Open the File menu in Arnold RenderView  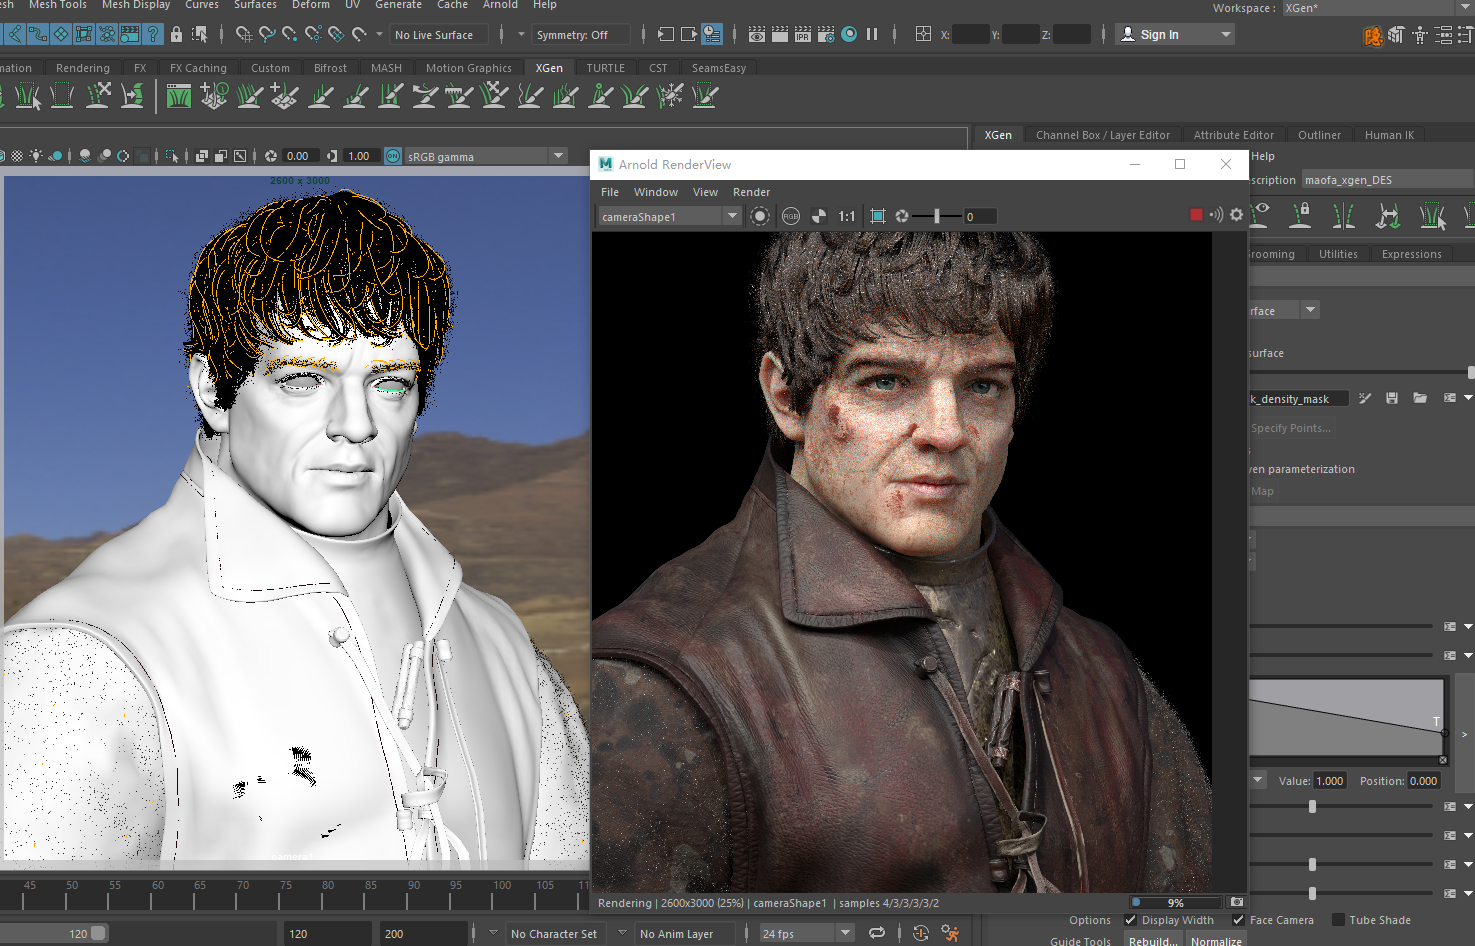(x=610, y=192)
